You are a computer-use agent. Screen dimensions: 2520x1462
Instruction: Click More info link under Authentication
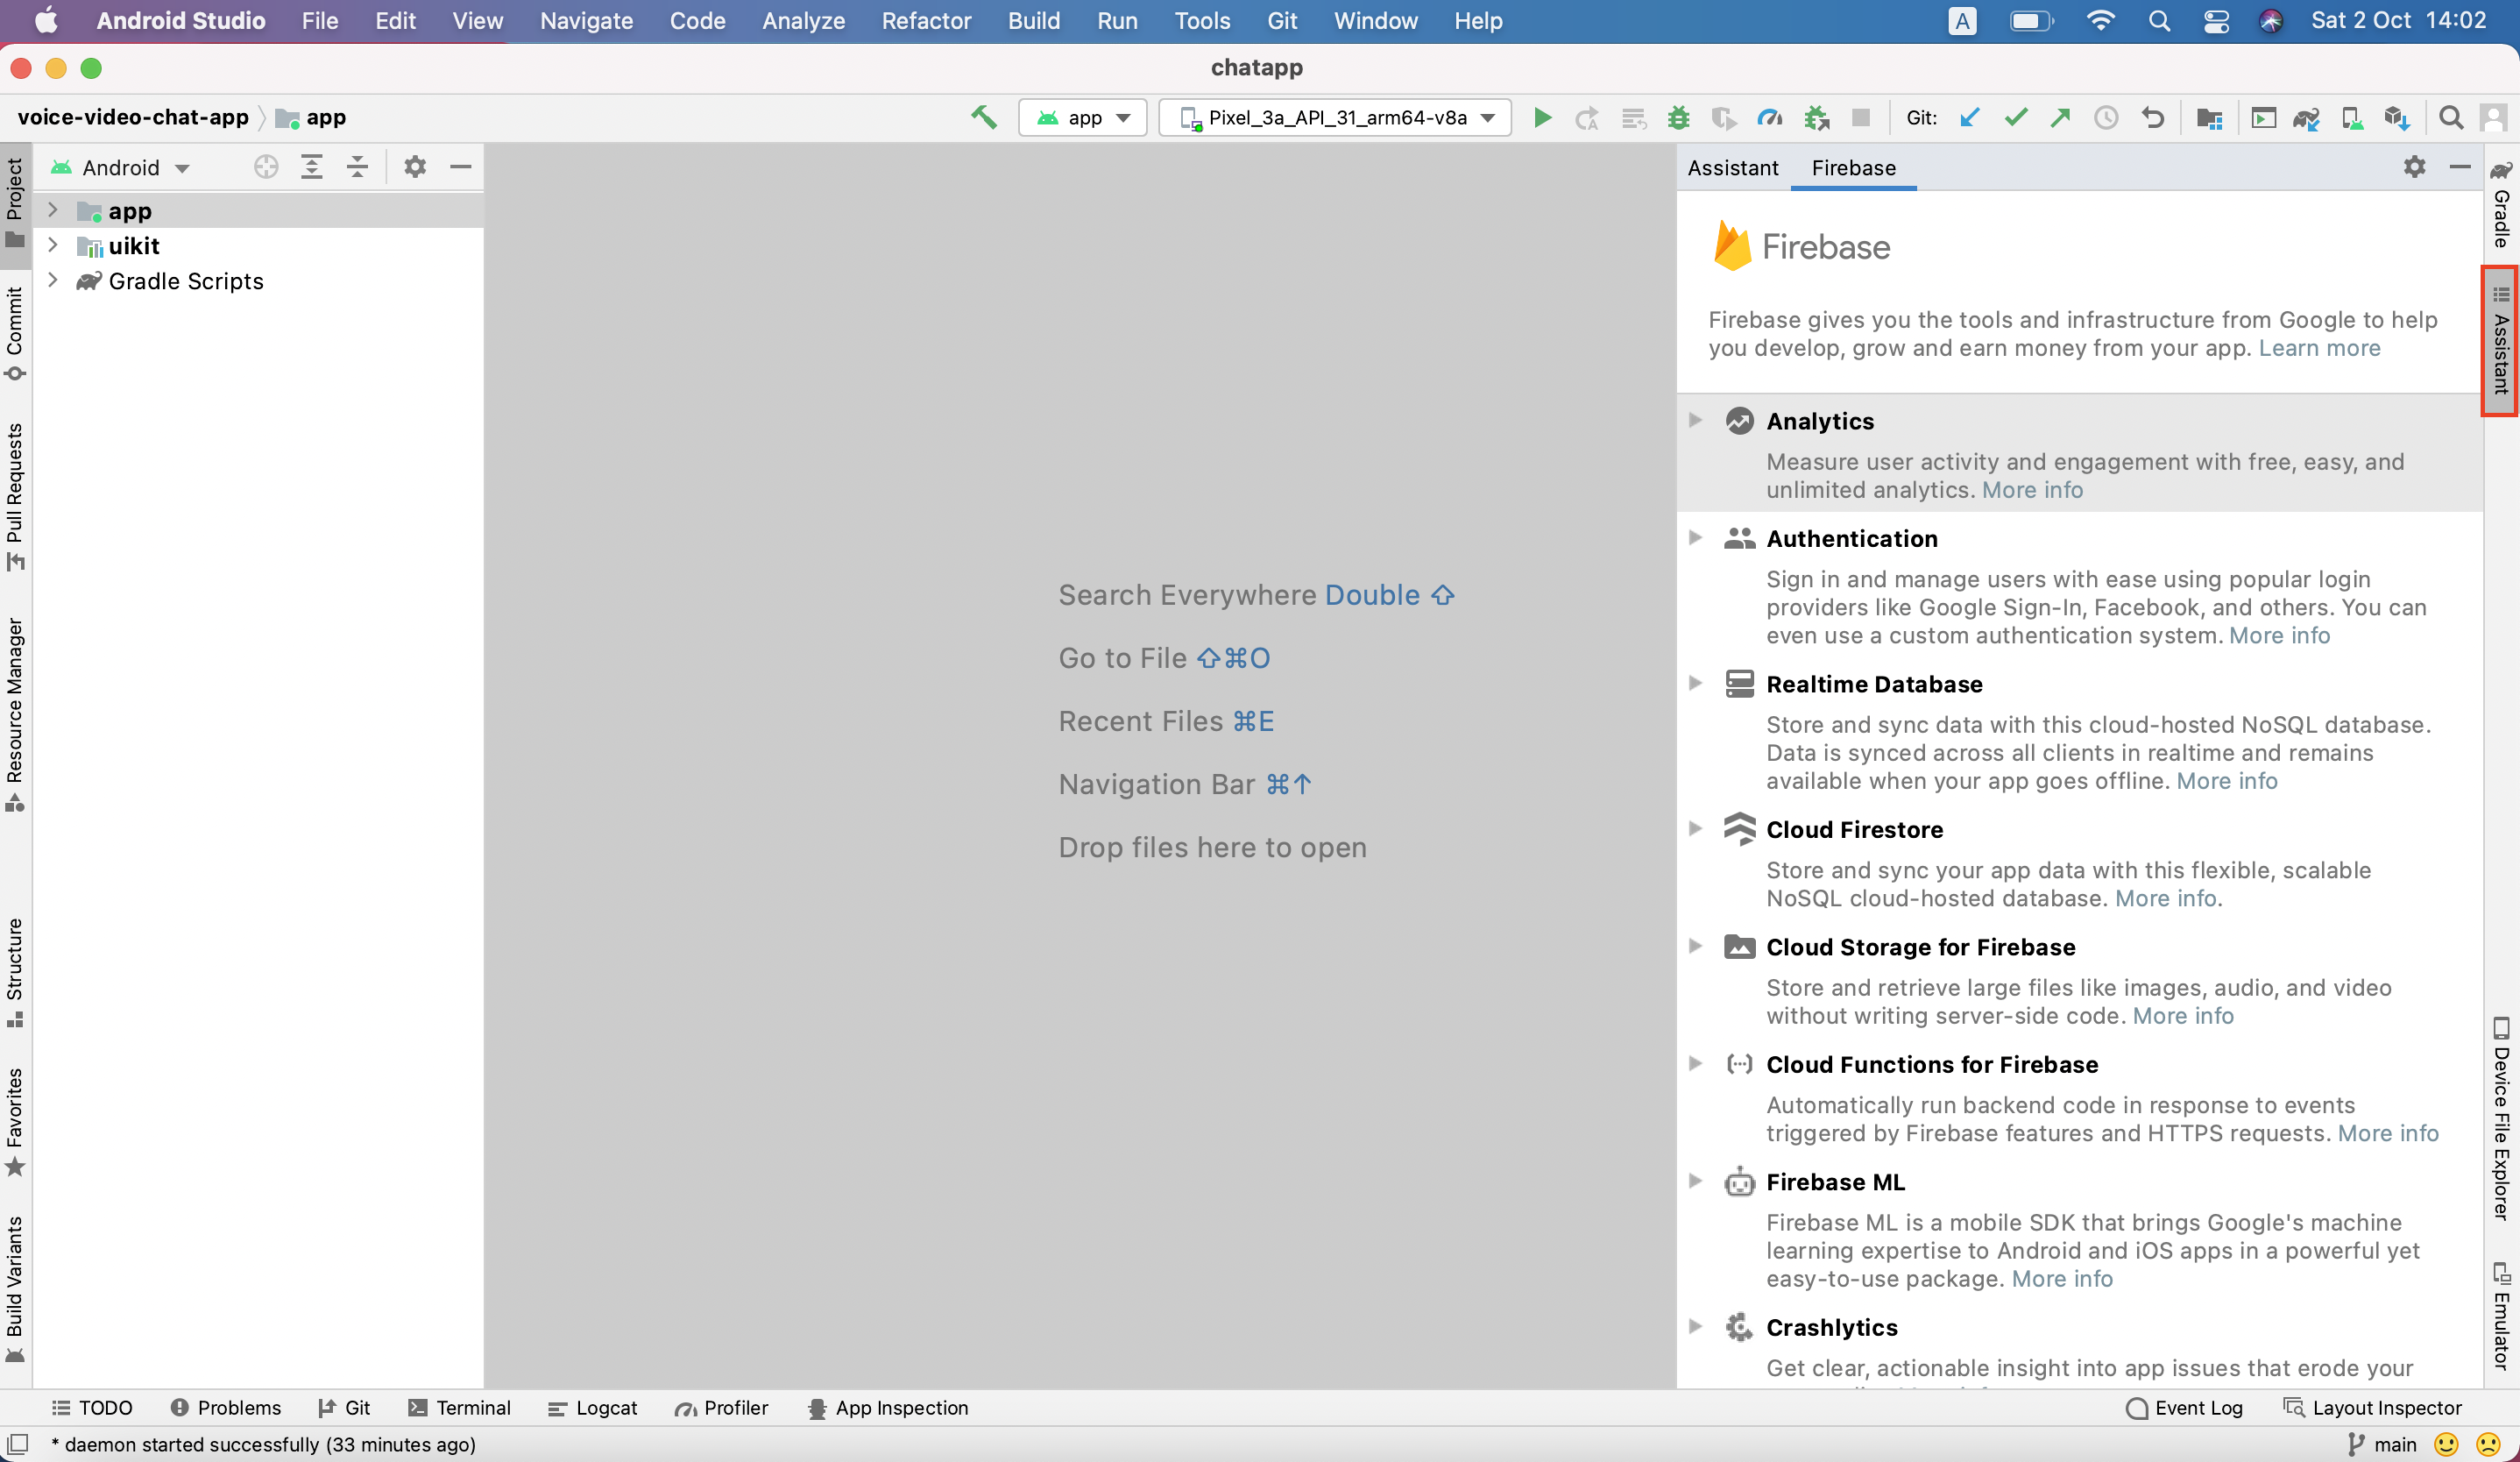click(x=2279, y=635)
